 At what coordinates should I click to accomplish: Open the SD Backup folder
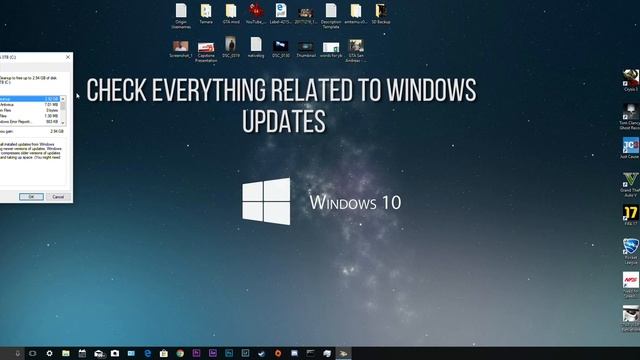pos(380,14)
